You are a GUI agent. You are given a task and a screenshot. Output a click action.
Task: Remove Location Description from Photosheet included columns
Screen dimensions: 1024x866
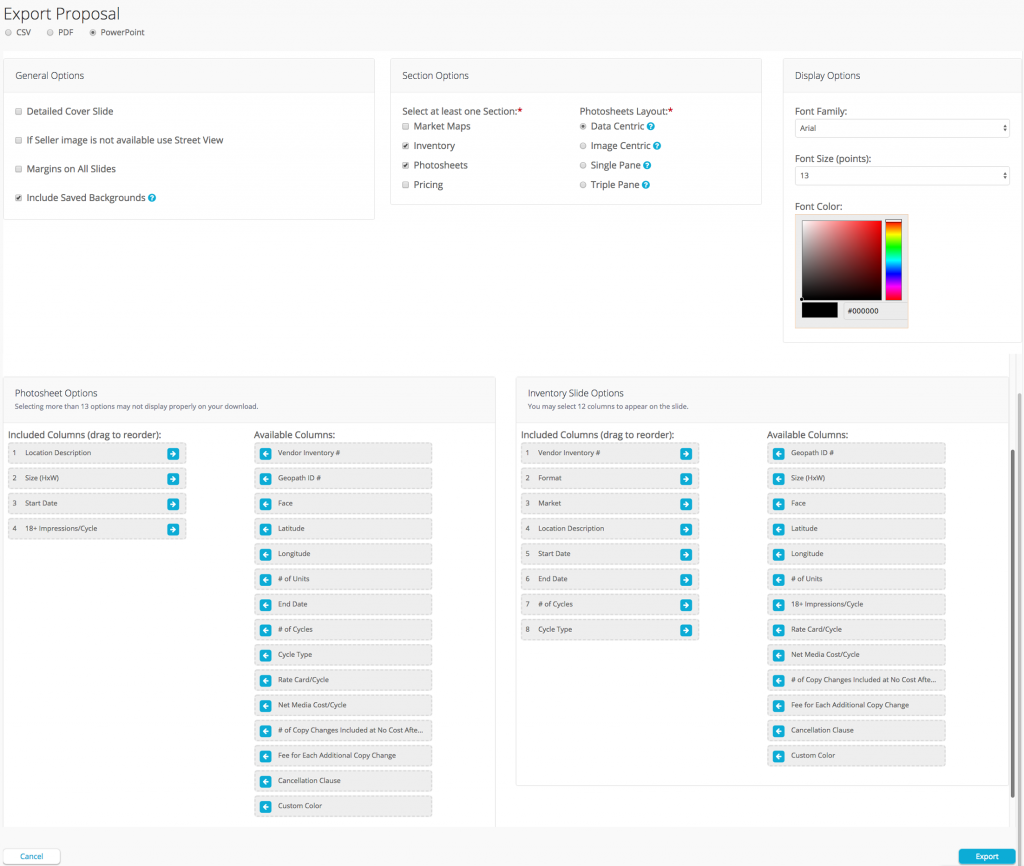point(173,454)
